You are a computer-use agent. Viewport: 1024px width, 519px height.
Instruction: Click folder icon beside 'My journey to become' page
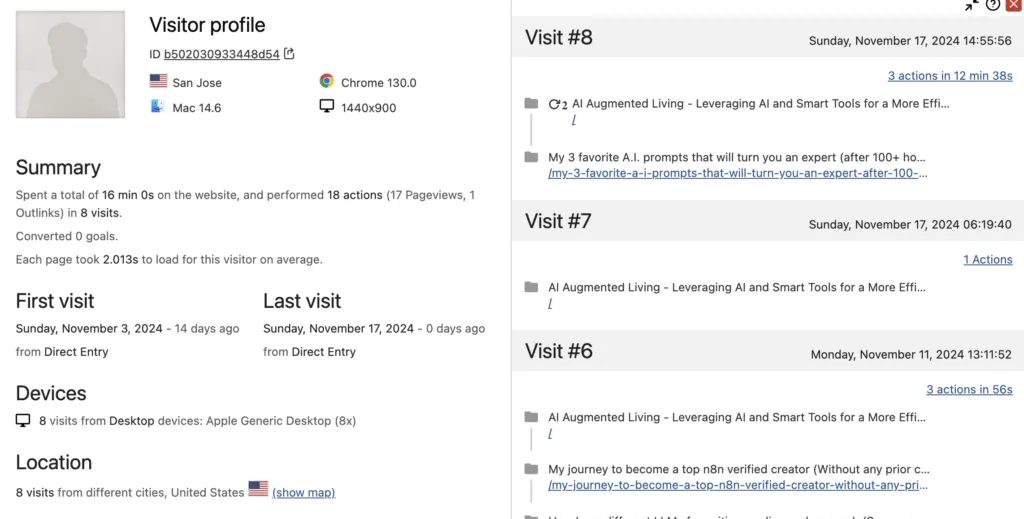click(531, 469)
